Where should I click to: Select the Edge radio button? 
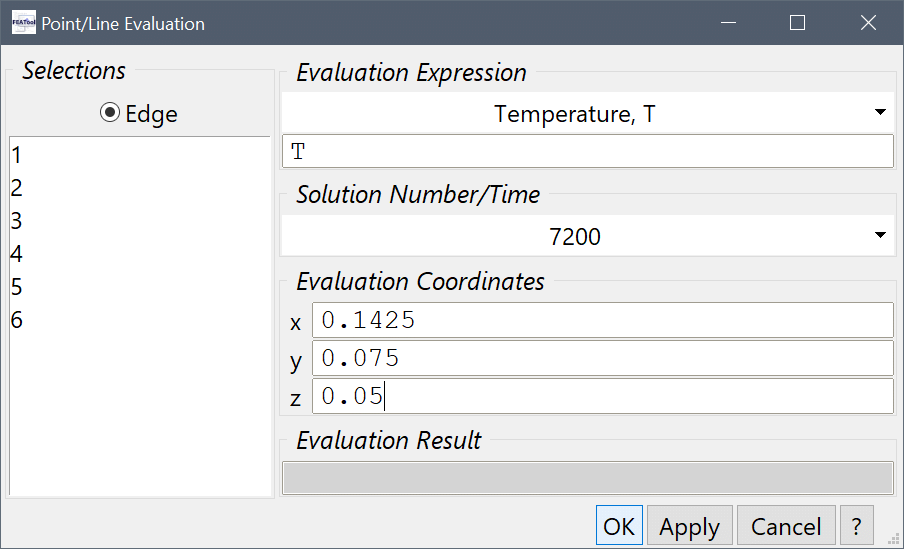[110, 114]
